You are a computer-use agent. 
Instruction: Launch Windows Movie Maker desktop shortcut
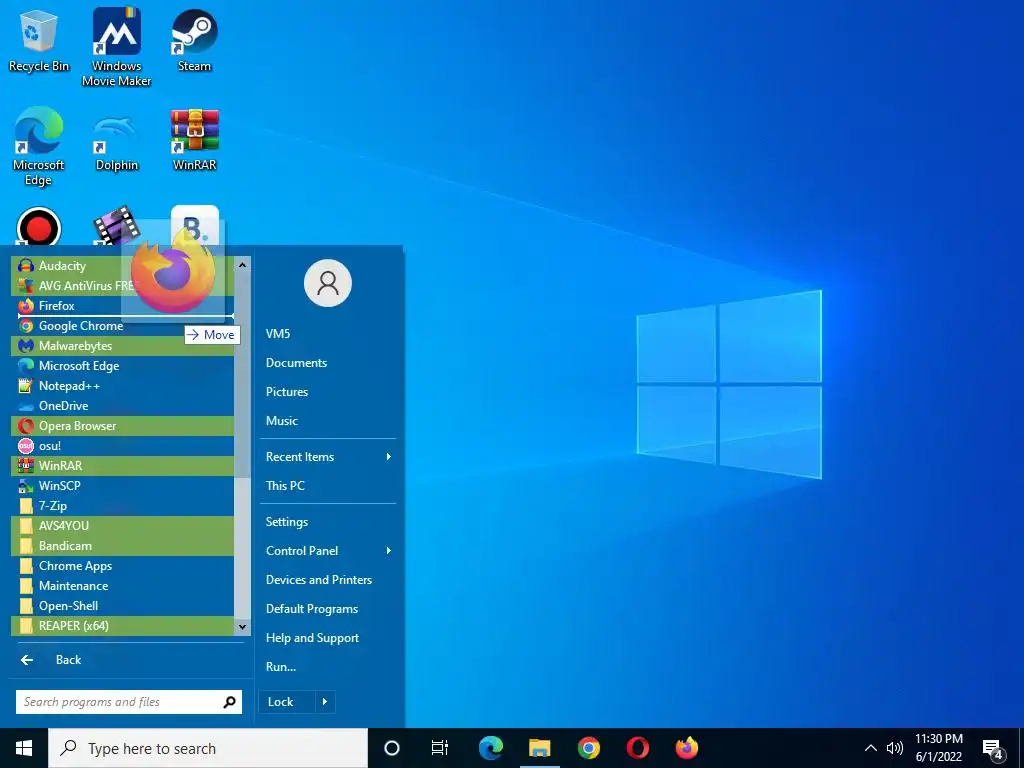[x=116, y=47]
